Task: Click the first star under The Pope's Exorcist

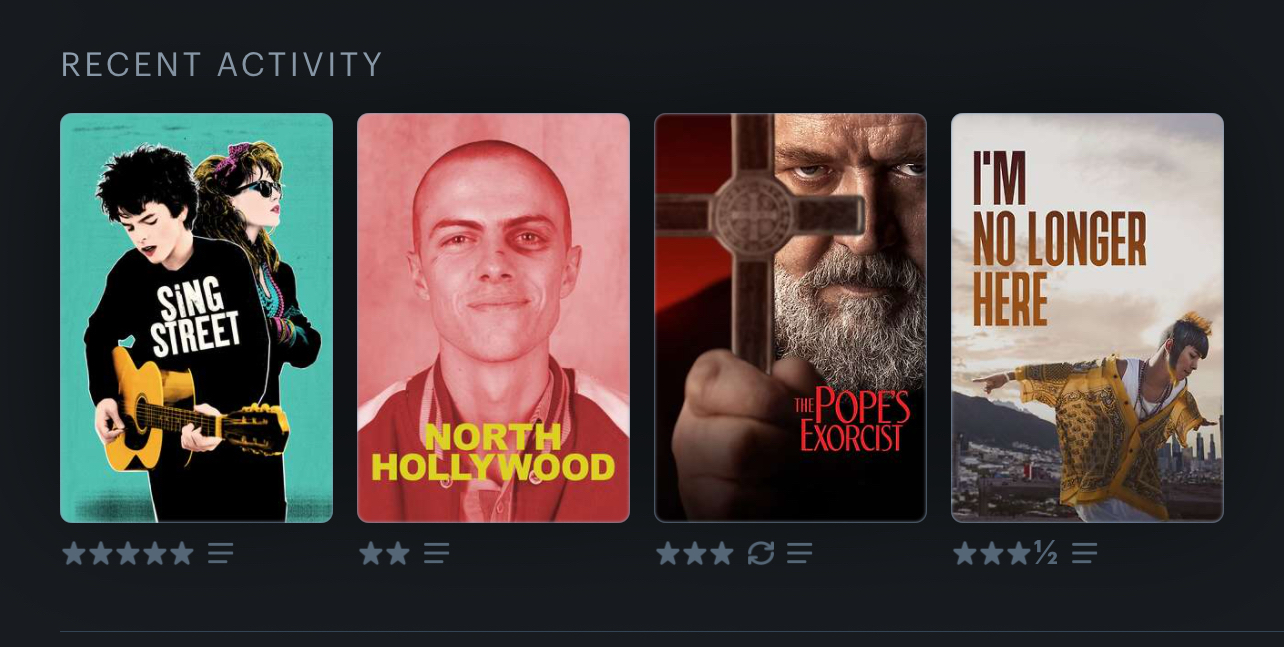Action: coord(668,553)
